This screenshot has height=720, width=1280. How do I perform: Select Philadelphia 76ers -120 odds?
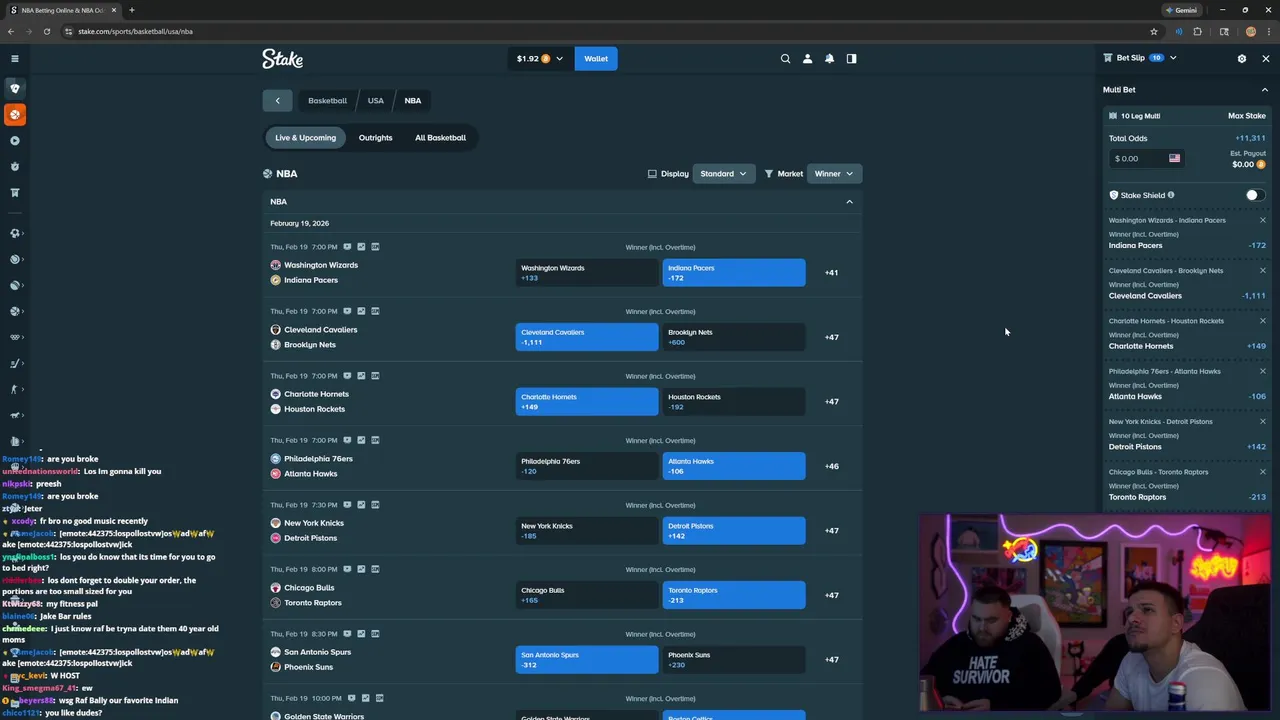tap(587, 466)
